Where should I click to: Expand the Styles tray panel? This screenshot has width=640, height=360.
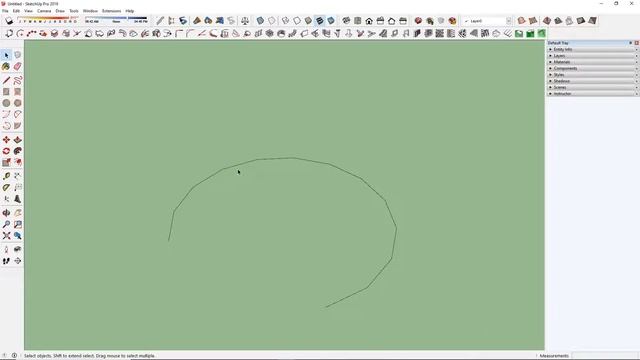(592, 75)
